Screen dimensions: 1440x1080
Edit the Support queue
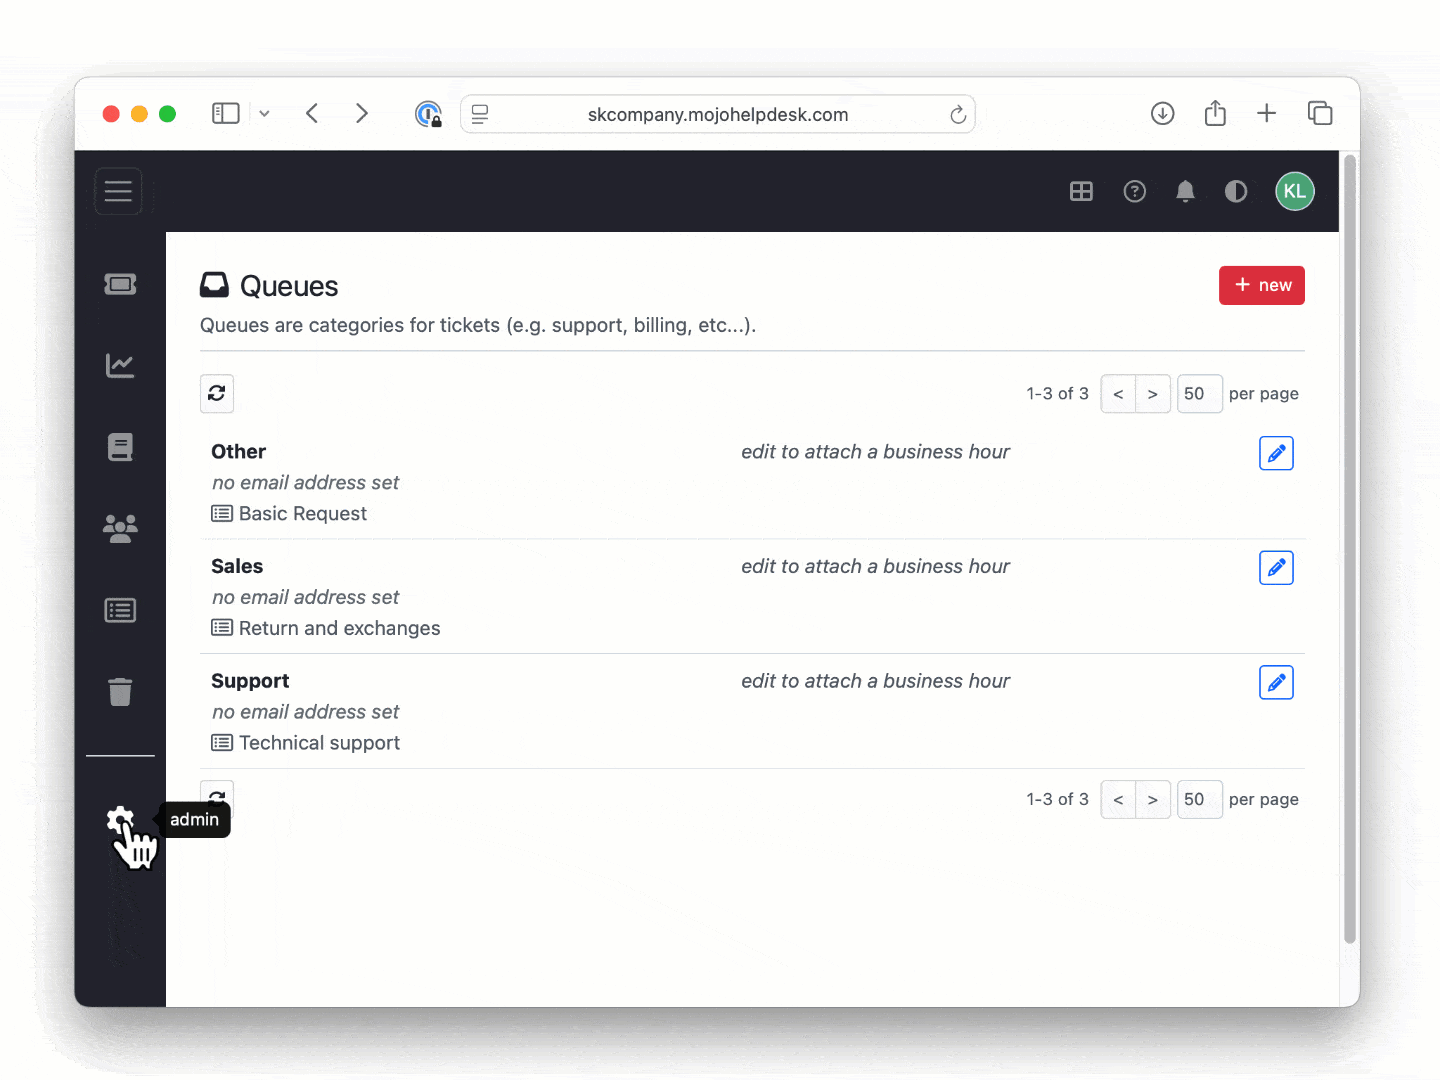[1276, 683]
